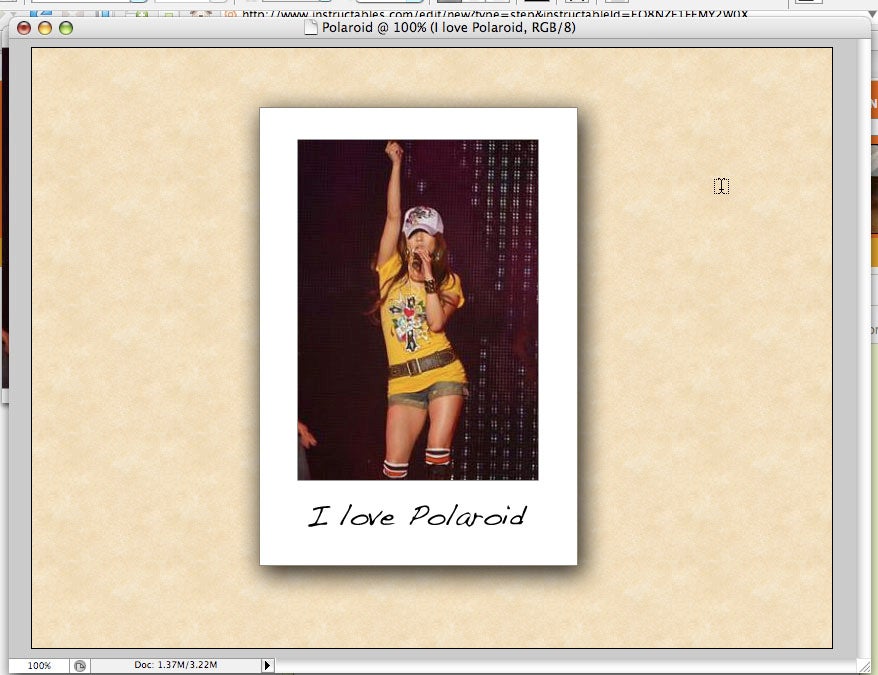878x675 pixels.
Task: Click the window resize grip corner
Action: 865,666
